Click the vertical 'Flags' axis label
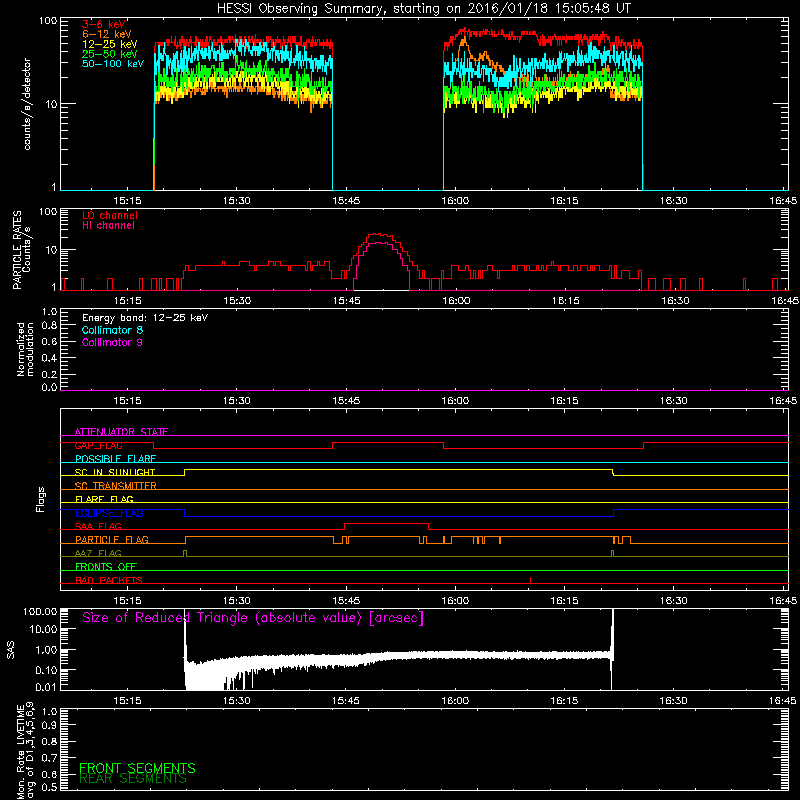 41,499
